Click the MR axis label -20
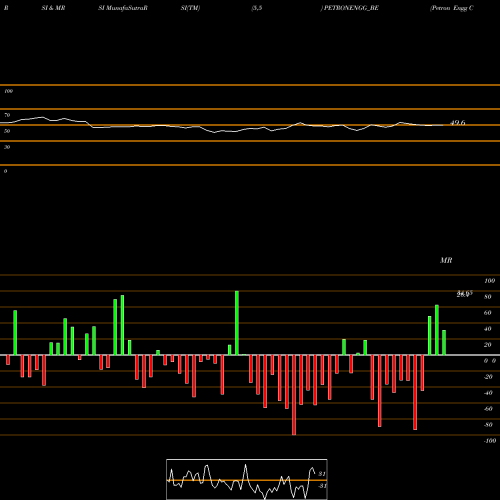 pos(488,377)
